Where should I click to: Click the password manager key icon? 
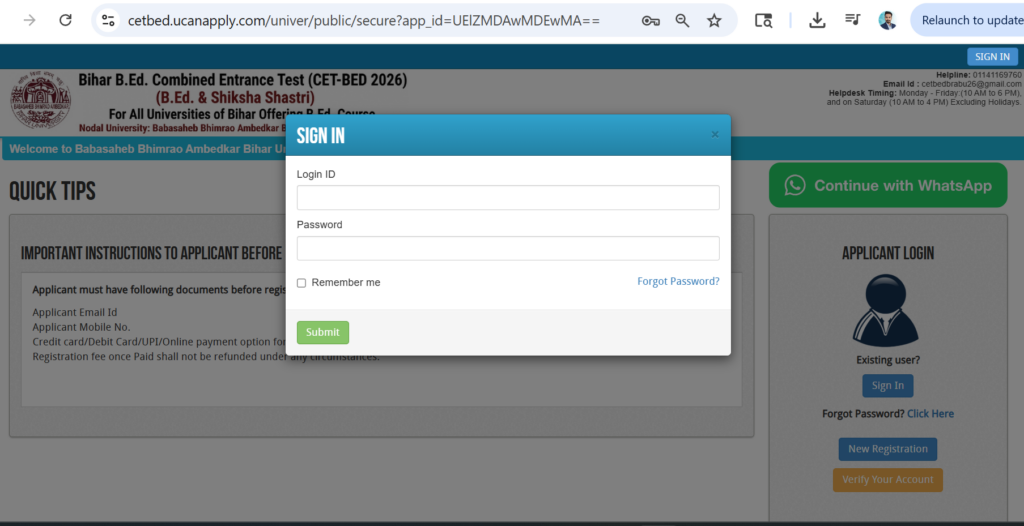650,21
